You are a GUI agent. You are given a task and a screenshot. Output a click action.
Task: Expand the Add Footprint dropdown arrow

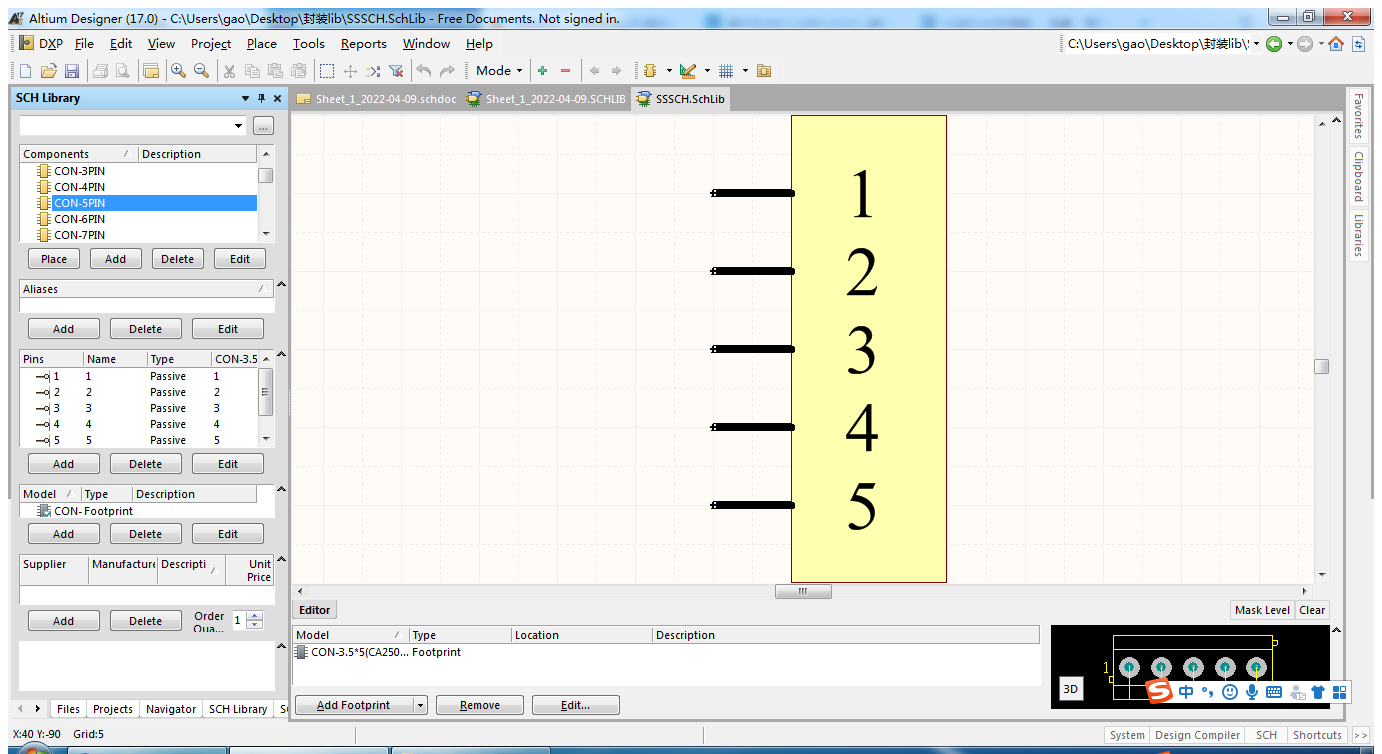coord(420,705)
